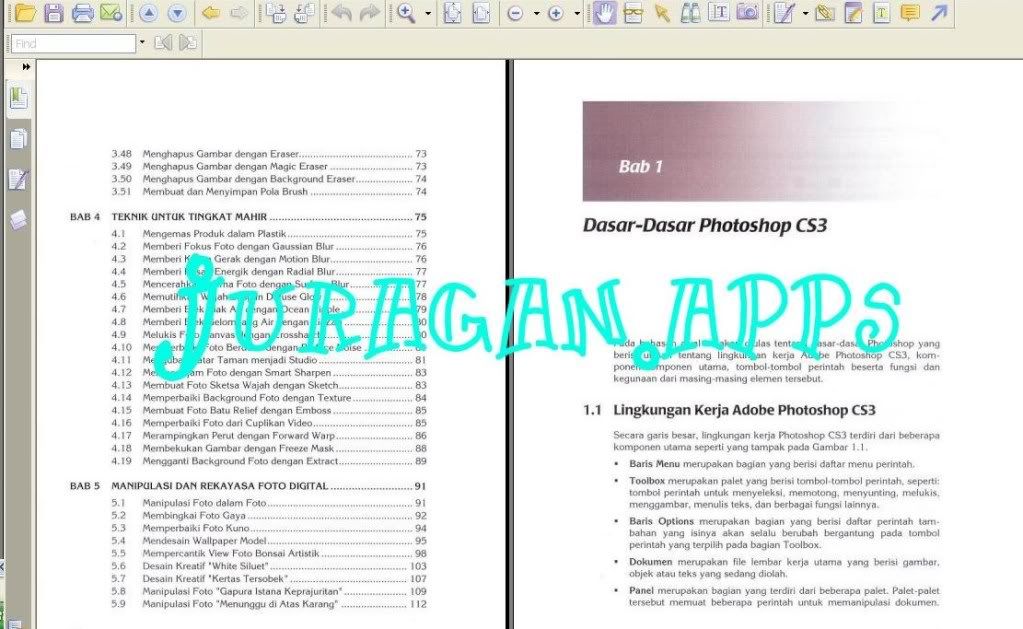The height and width of the screenshot is (629, 1023).
Task: Print the document using the printer icon
Action: click(83, 12)
